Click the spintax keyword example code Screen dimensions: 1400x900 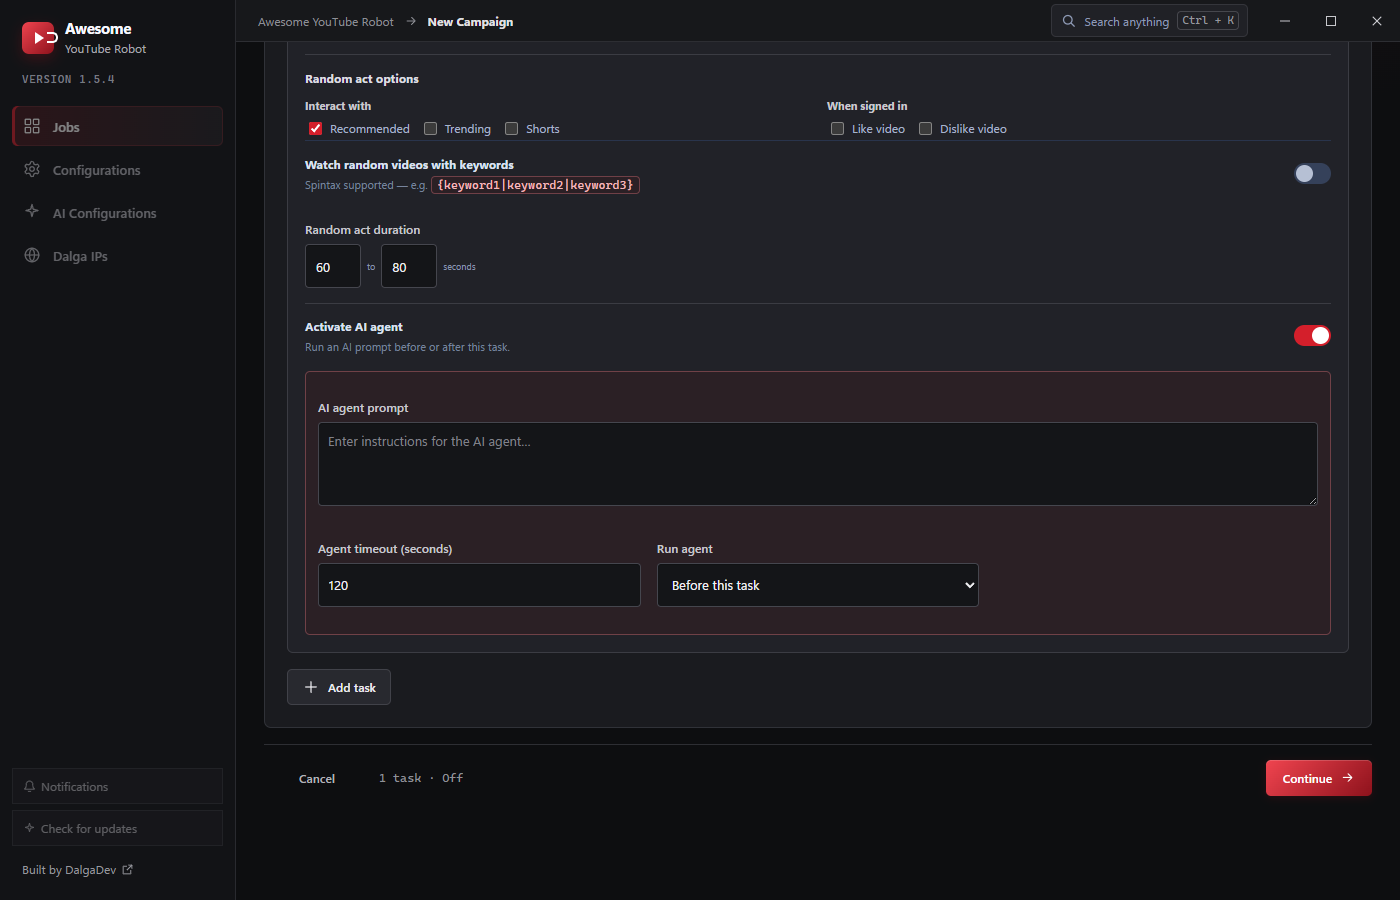535,185
